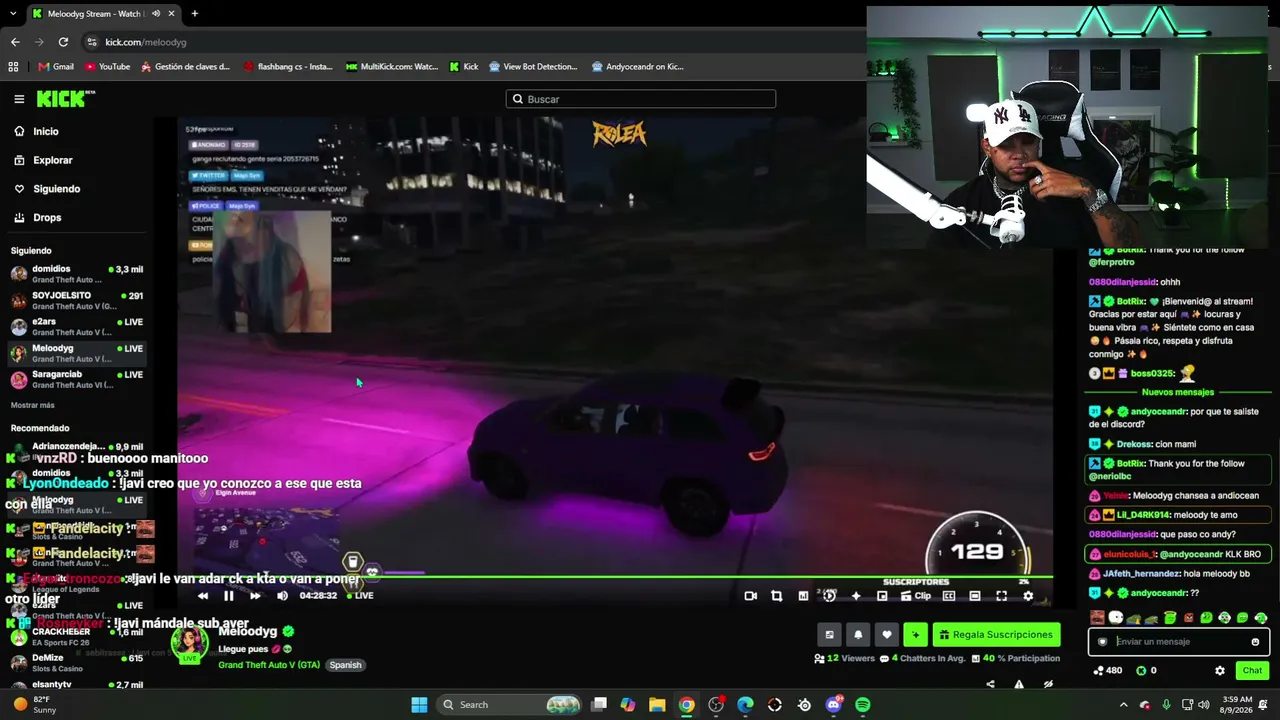
Task: Toggle picture-in-picture mode on the player
Action: [882, 596]
